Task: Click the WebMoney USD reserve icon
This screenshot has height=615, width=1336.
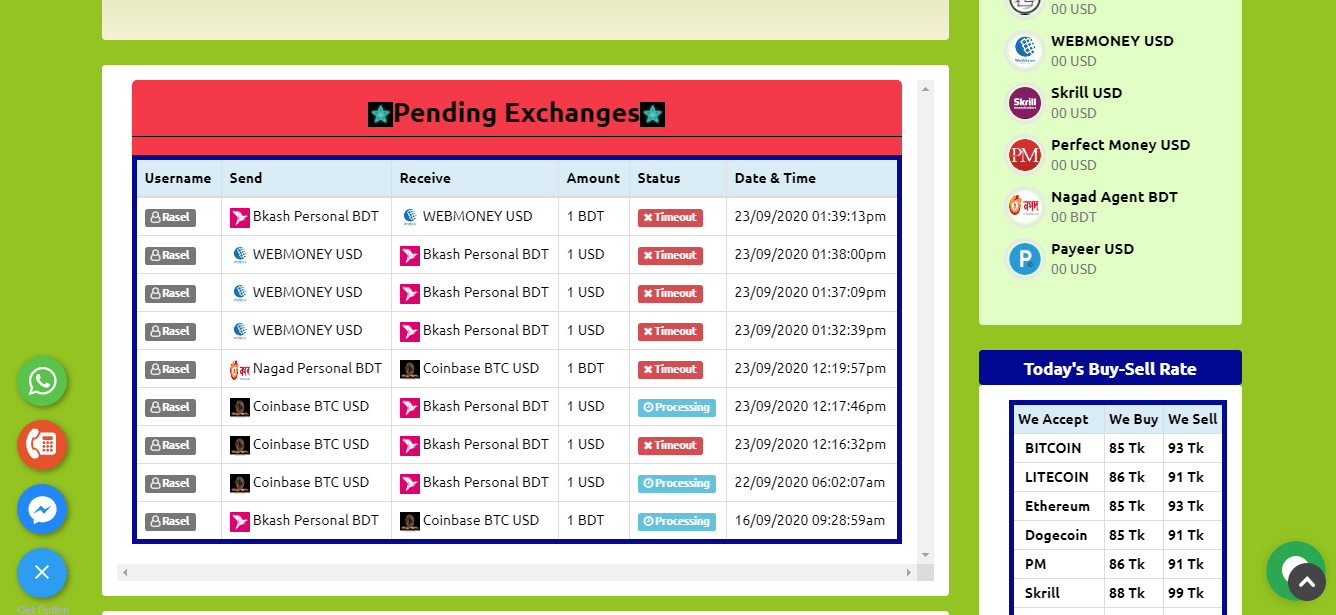Action: point(1025,50)
